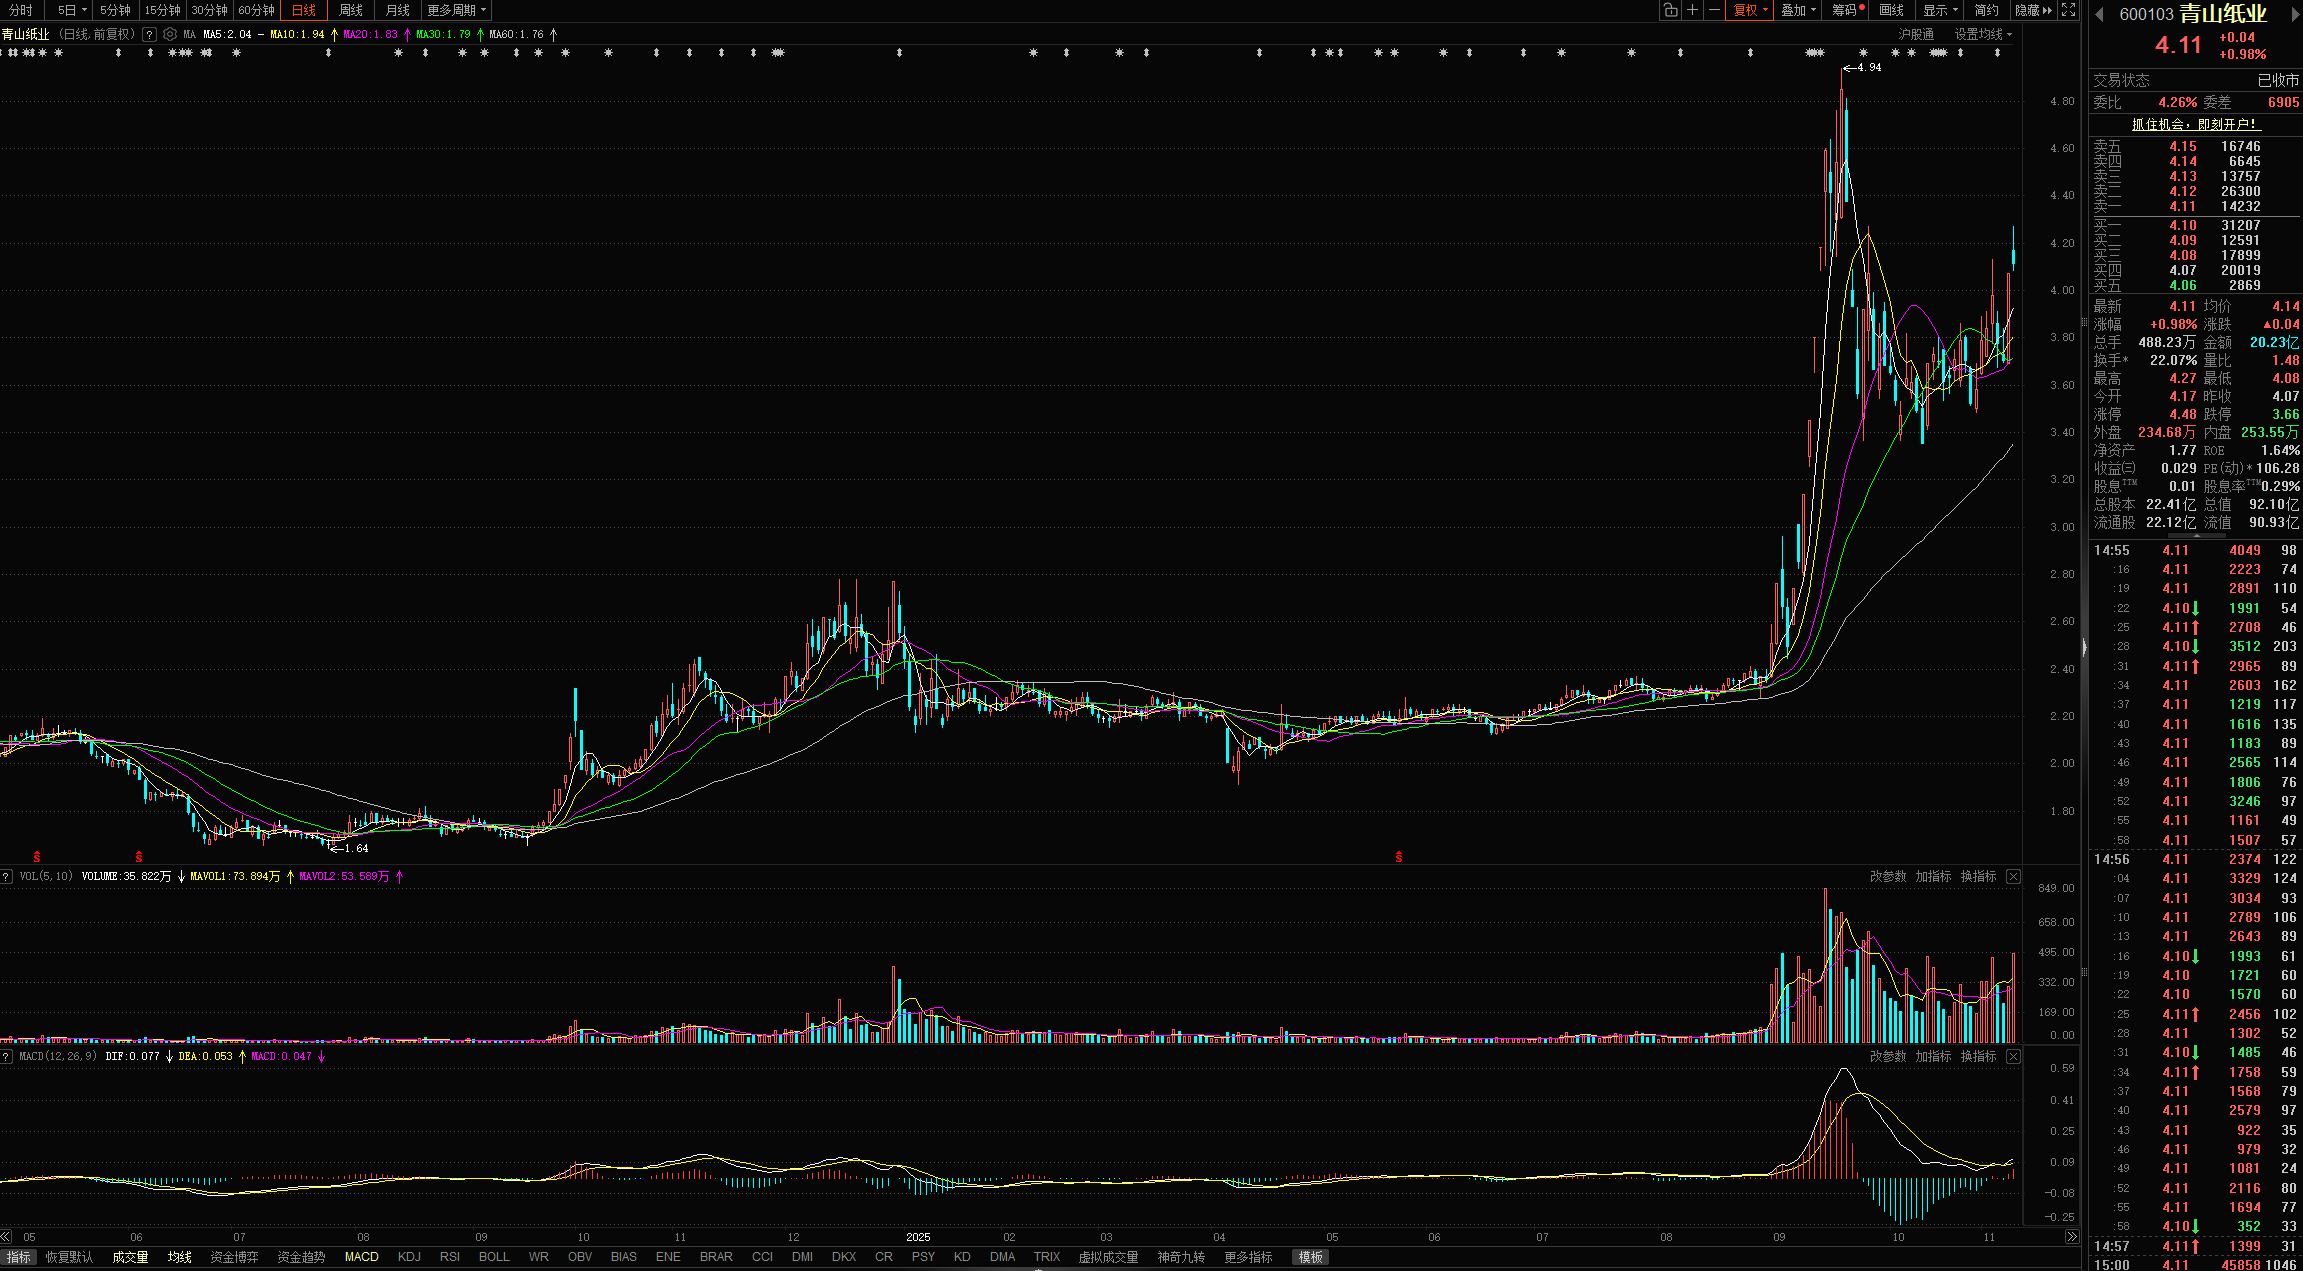Switch to 周线 weekly chart tab
This screenshot has height=1271, width=2303.
pos(351,10)
